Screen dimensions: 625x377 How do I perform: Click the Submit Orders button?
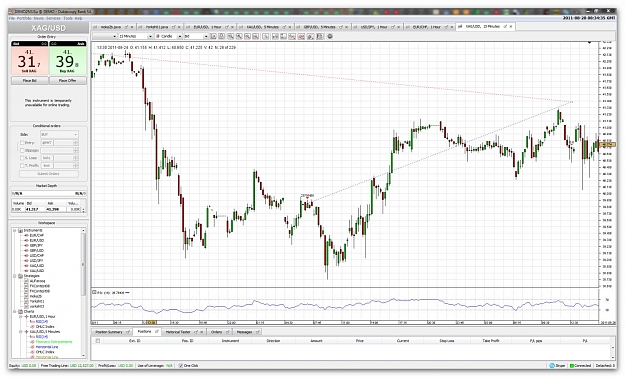coord(49,174)
